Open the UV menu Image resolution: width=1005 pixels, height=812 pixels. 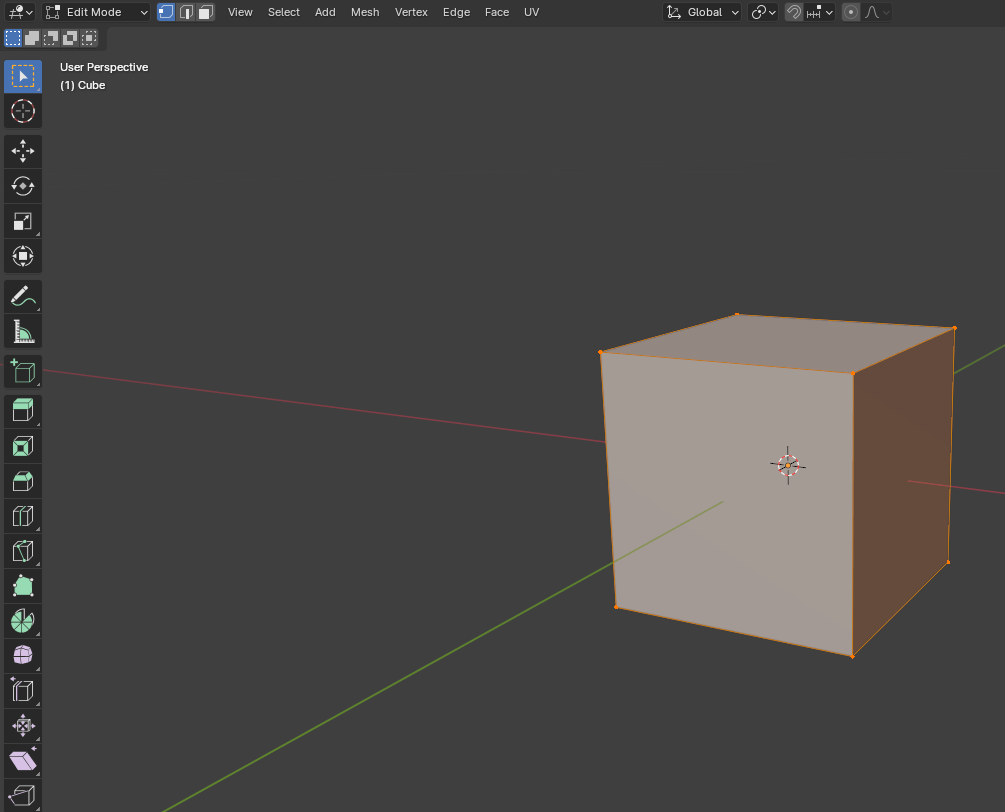click(x=531, y=12)
